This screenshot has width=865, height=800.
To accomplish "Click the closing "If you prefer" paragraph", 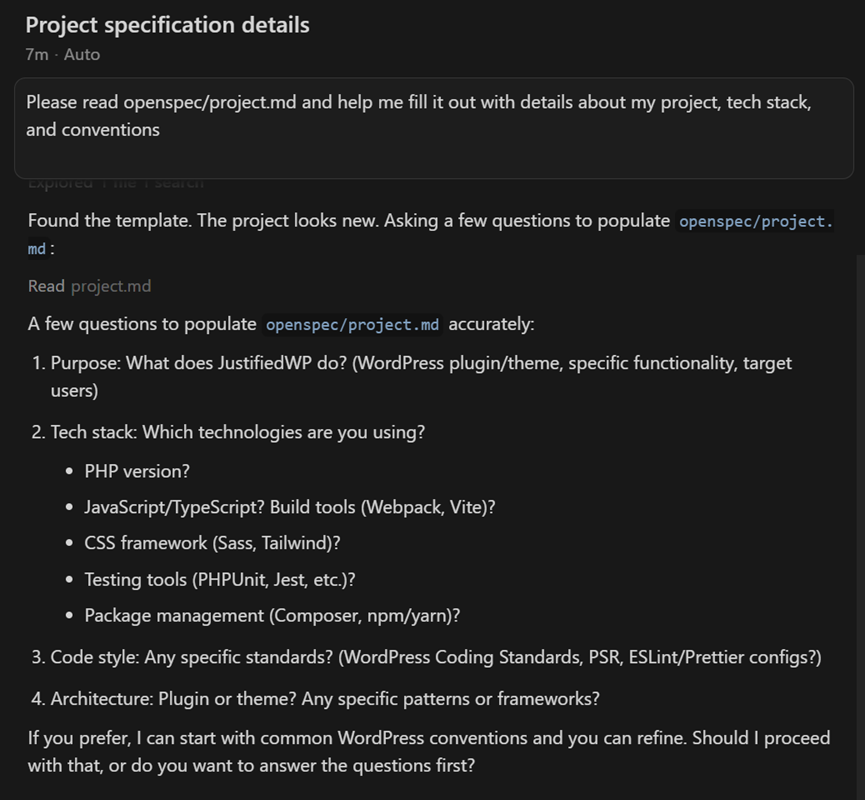I will pos(428,752).
